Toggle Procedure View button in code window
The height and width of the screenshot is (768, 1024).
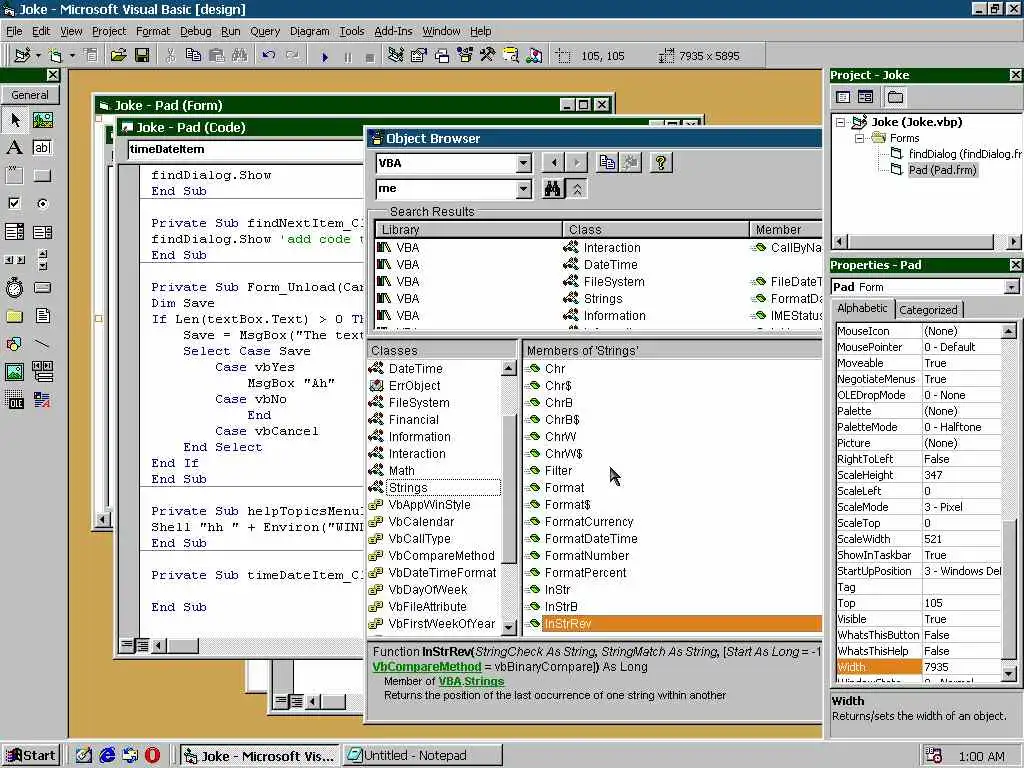[127, 646]
